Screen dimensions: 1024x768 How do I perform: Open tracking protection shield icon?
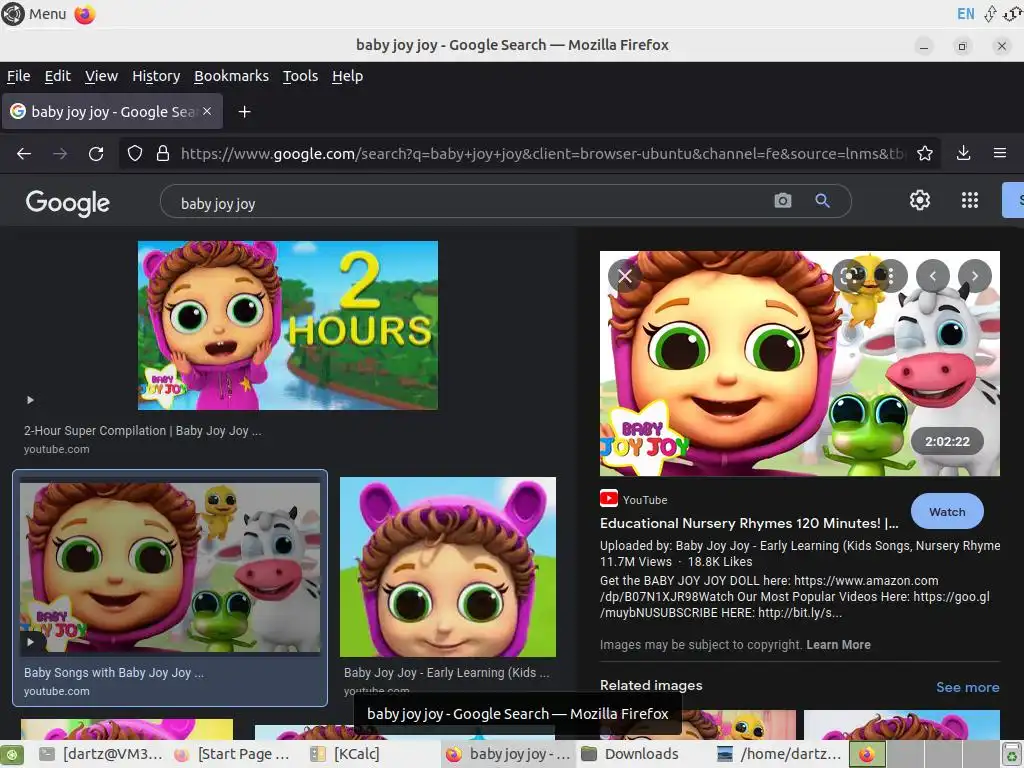point(135,153)
